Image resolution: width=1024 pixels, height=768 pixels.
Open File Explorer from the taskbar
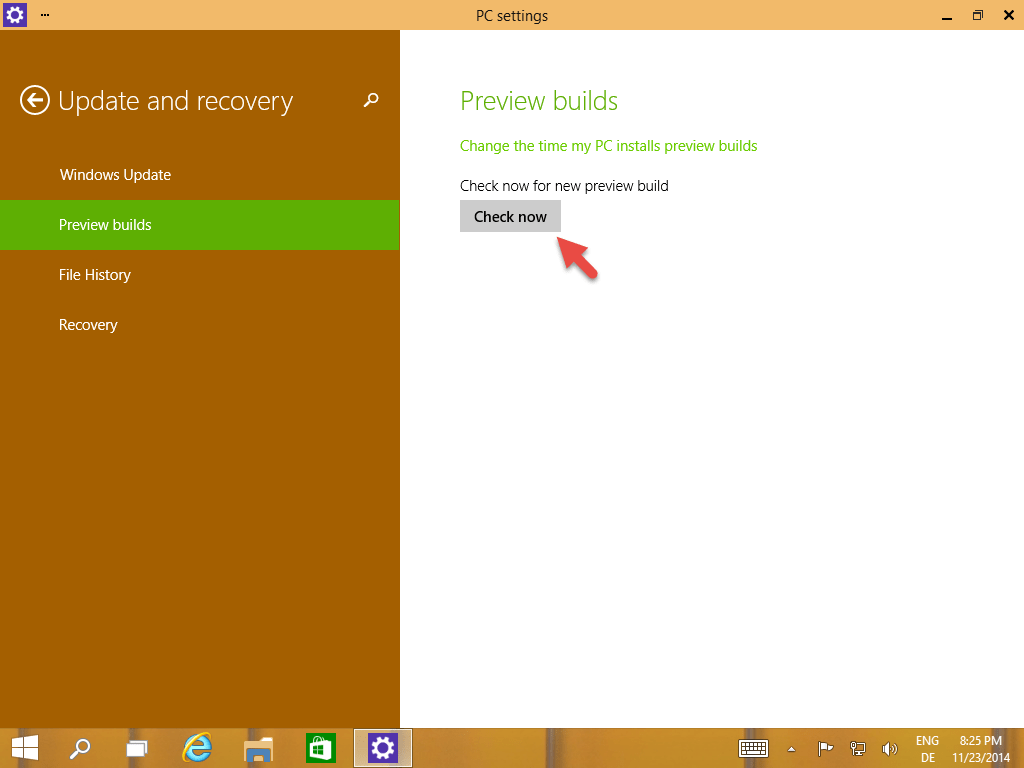tap(259, 748)
